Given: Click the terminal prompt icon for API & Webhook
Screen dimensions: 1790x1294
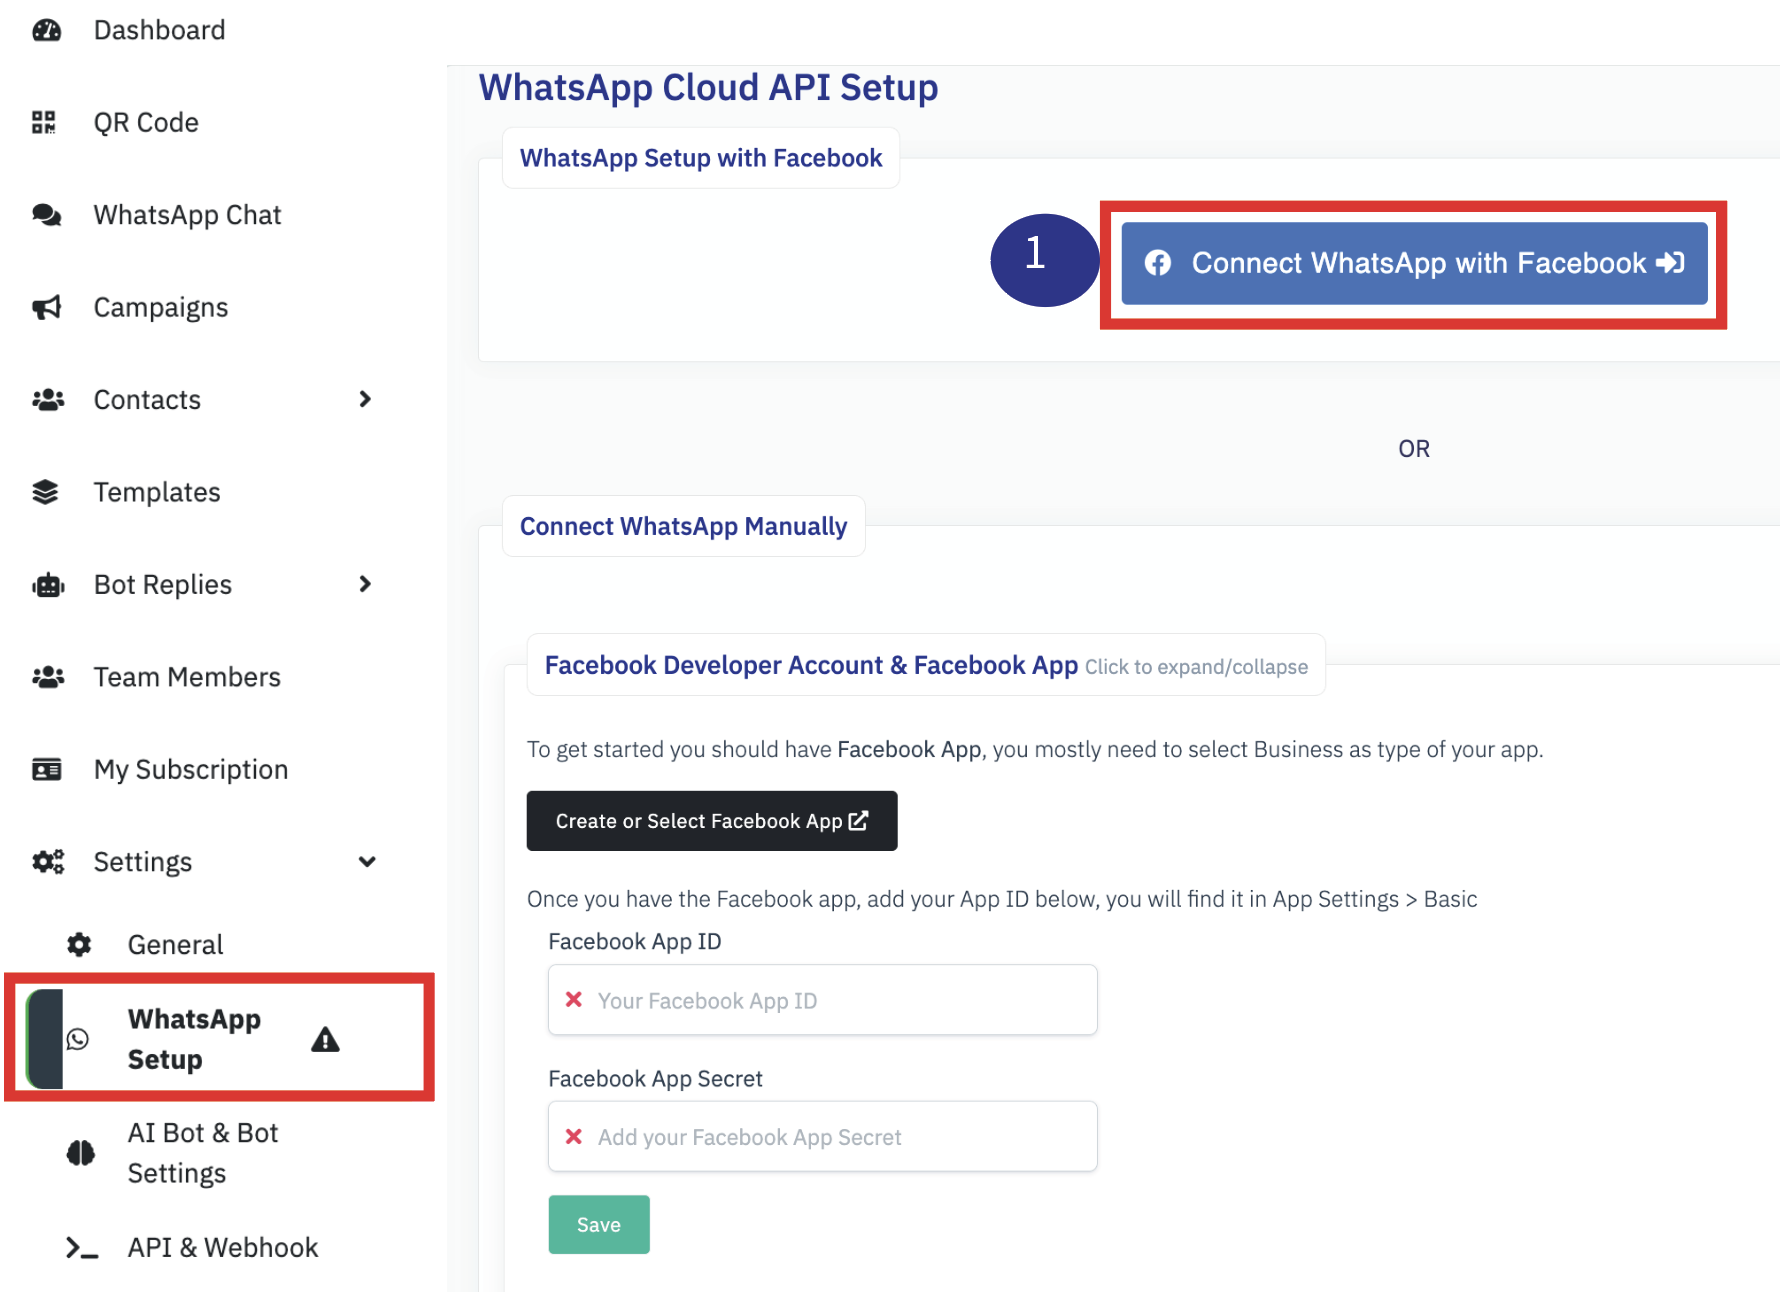Looking at the screenshot, I should coord(82,1248).
